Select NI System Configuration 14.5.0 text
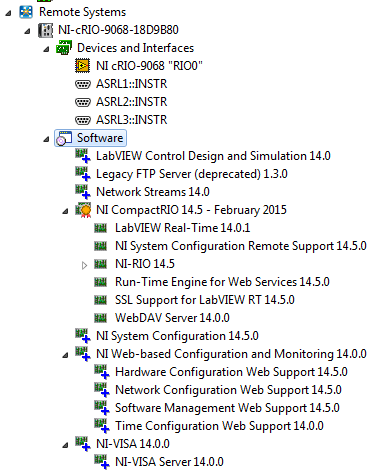The height and width of the screenshot is (471, 383). [177, 336]
